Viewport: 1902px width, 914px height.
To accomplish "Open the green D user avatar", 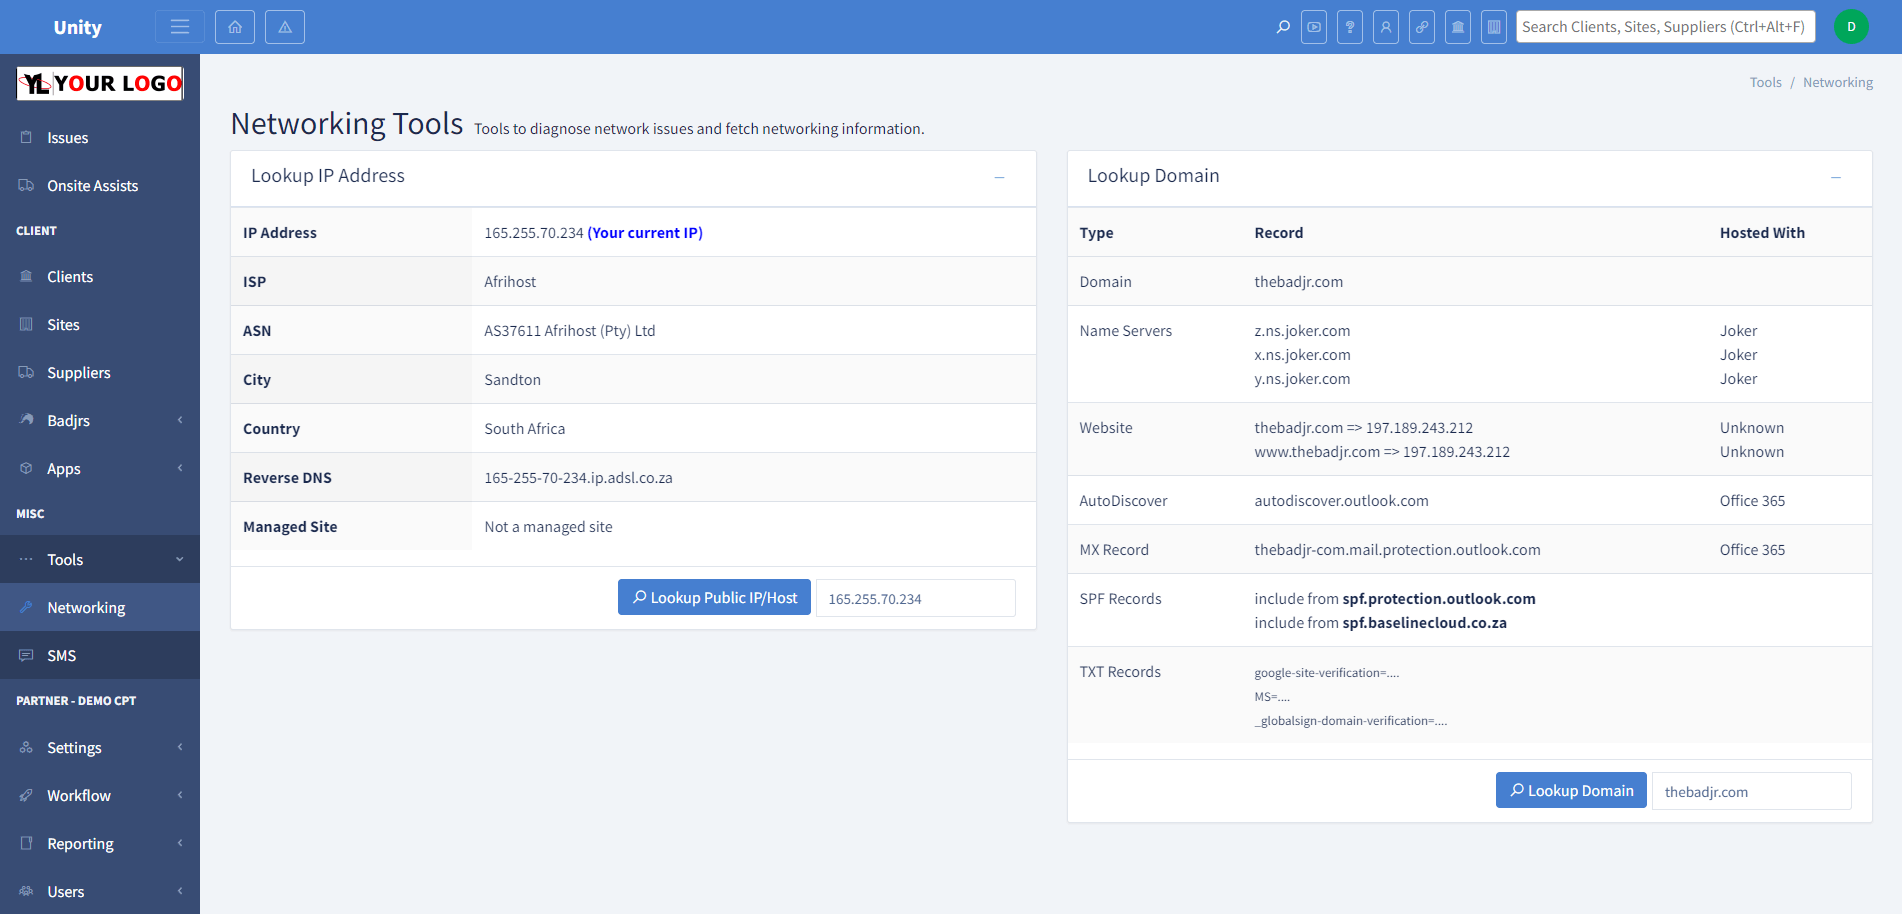I will click(1851, 27).
